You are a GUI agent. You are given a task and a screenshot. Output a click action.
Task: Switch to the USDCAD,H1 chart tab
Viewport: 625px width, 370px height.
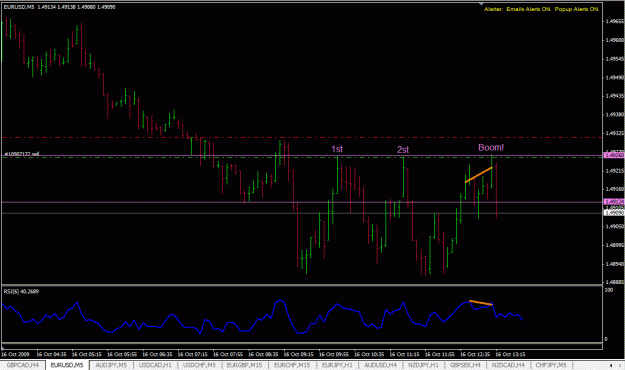coord(155,365)
